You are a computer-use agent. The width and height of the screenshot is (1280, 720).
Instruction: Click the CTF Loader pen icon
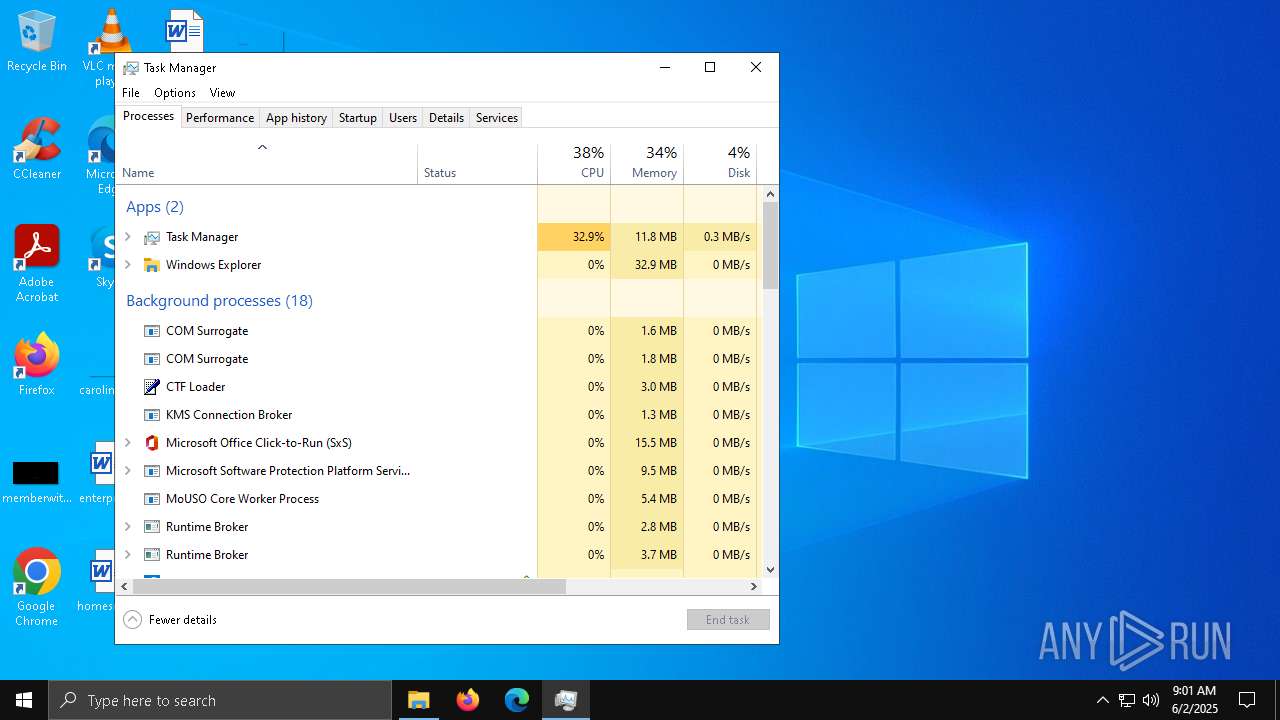152,387
